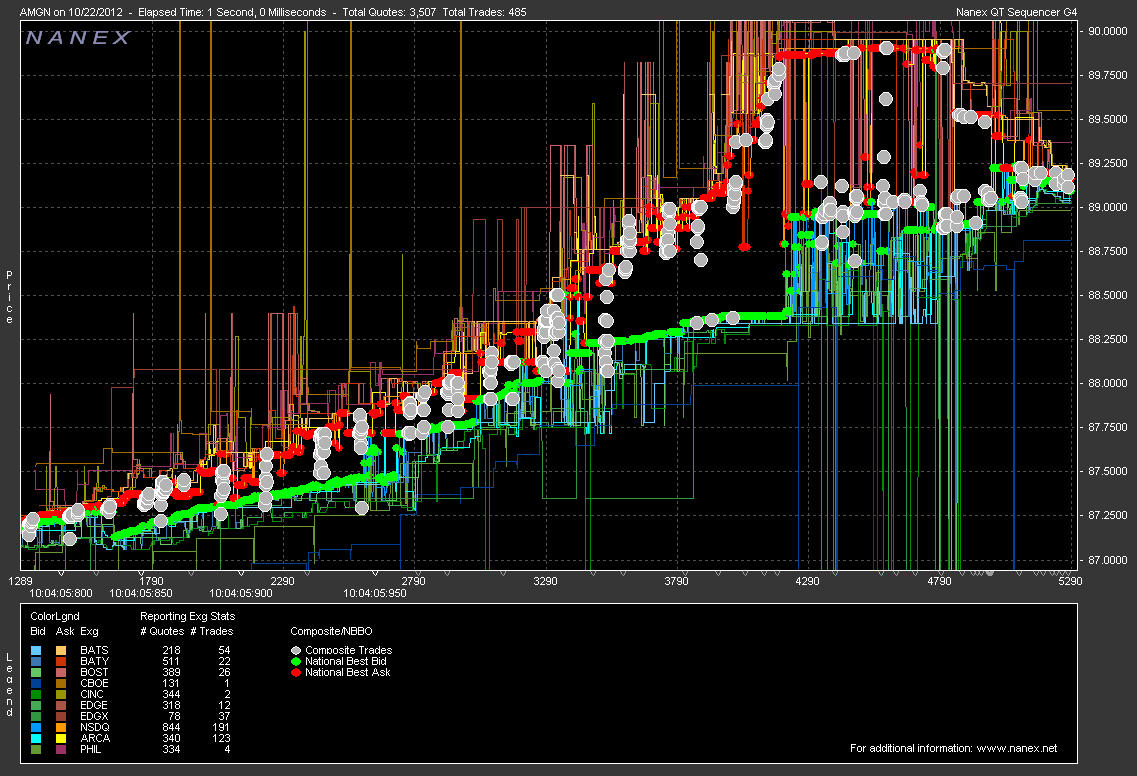Click the Nanex QT Sequencer G4 label
The width and height of the screenshot is (1137, 776).
point(1017,12)
